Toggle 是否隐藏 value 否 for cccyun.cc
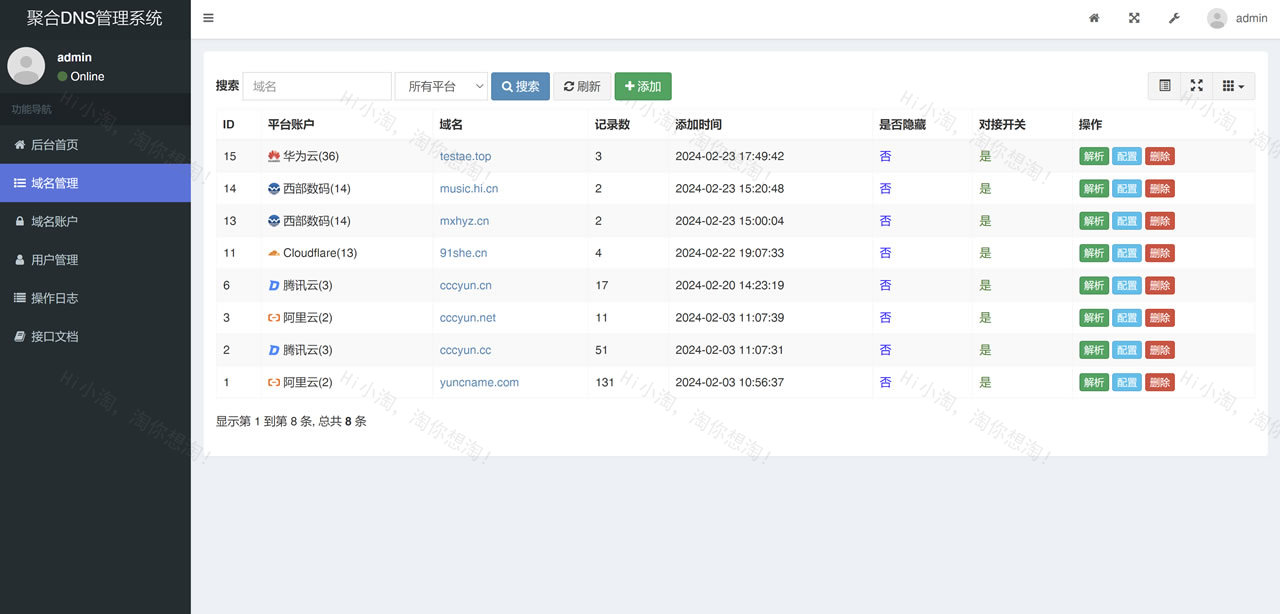 885,350
